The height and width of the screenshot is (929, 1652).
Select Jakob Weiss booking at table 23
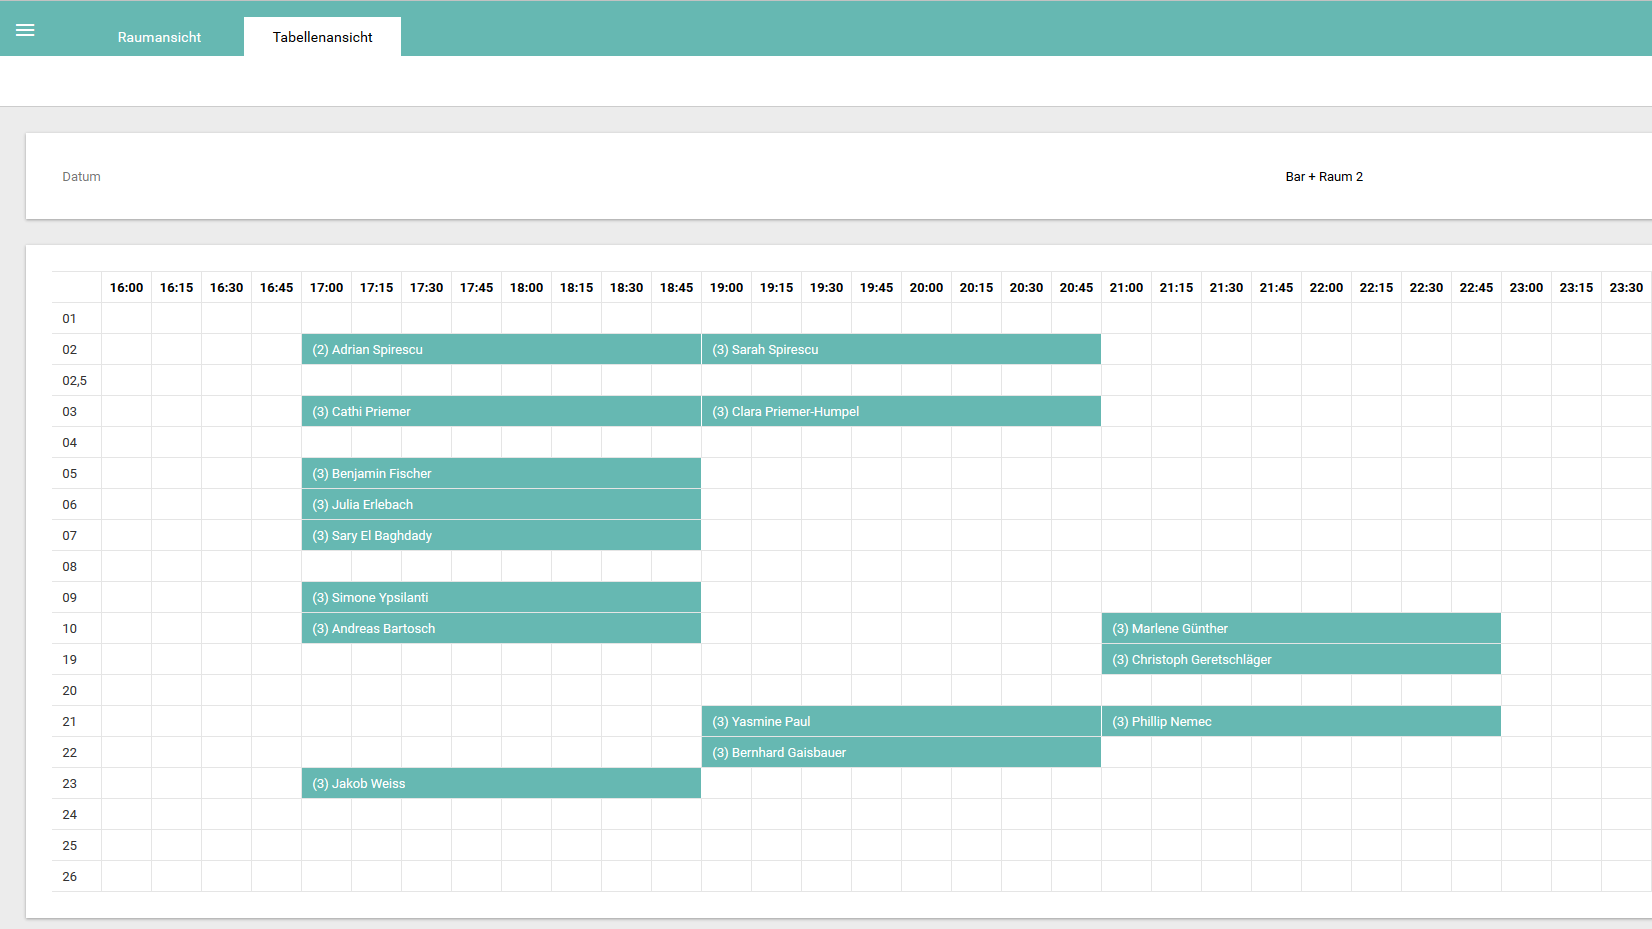click(500, 784)
